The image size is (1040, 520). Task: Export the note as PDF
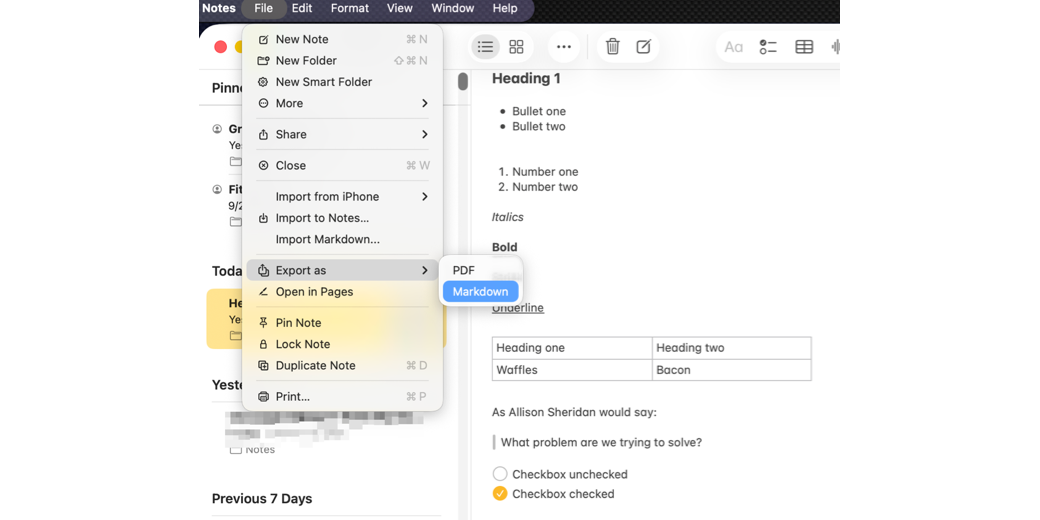pos(481,270)
